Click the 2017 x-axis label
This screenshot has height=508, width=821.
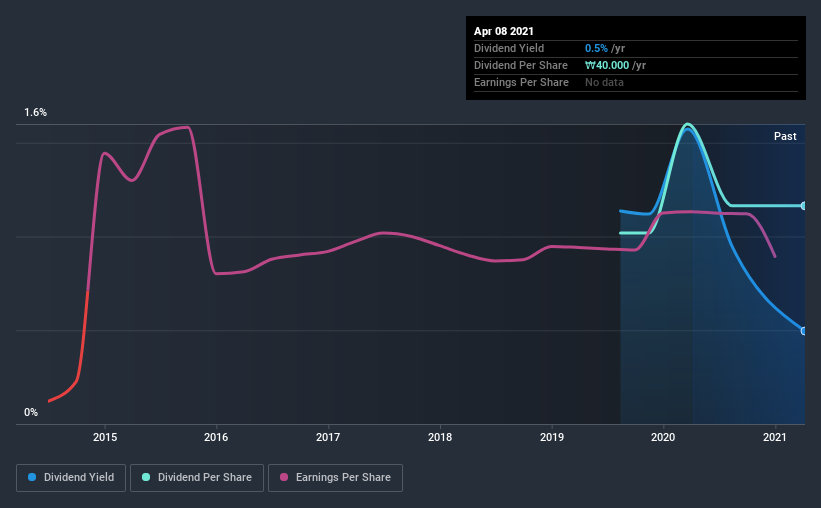[328, 437]
